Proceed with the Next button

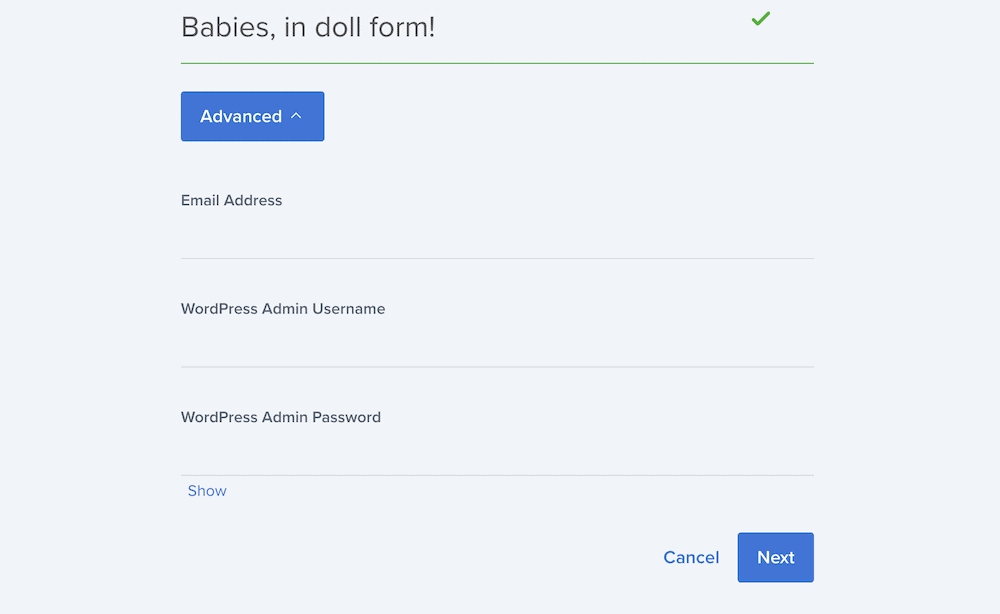click(x=776, y=557)
